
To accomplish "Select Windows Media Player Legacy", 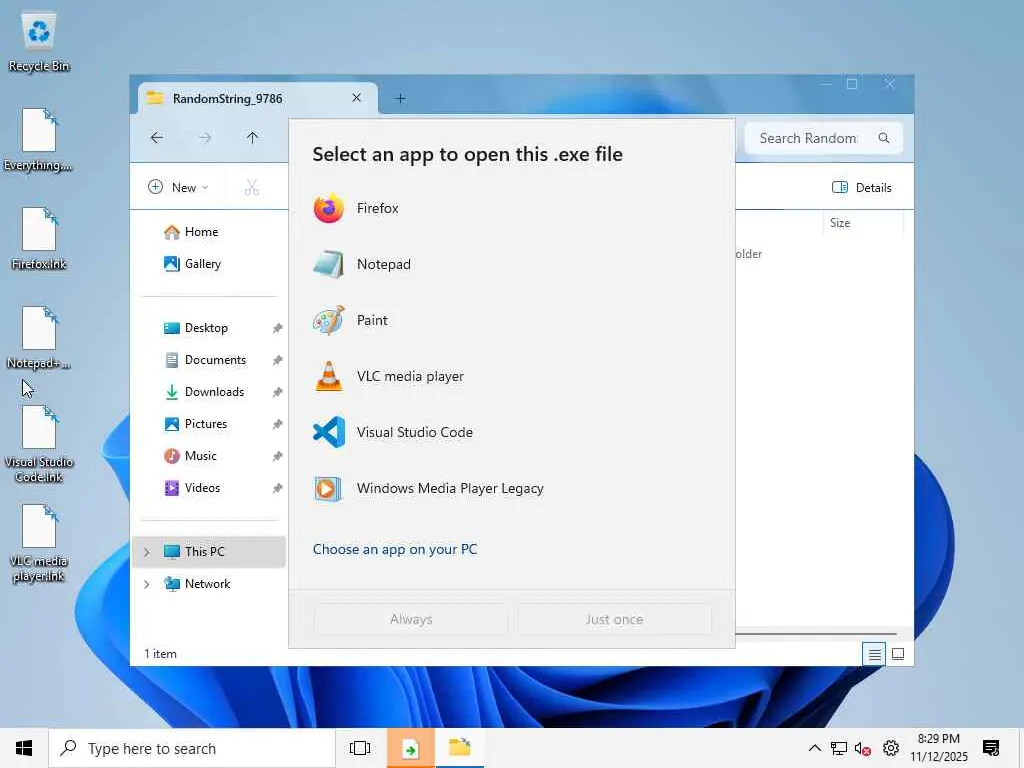I will pos(511,488).
